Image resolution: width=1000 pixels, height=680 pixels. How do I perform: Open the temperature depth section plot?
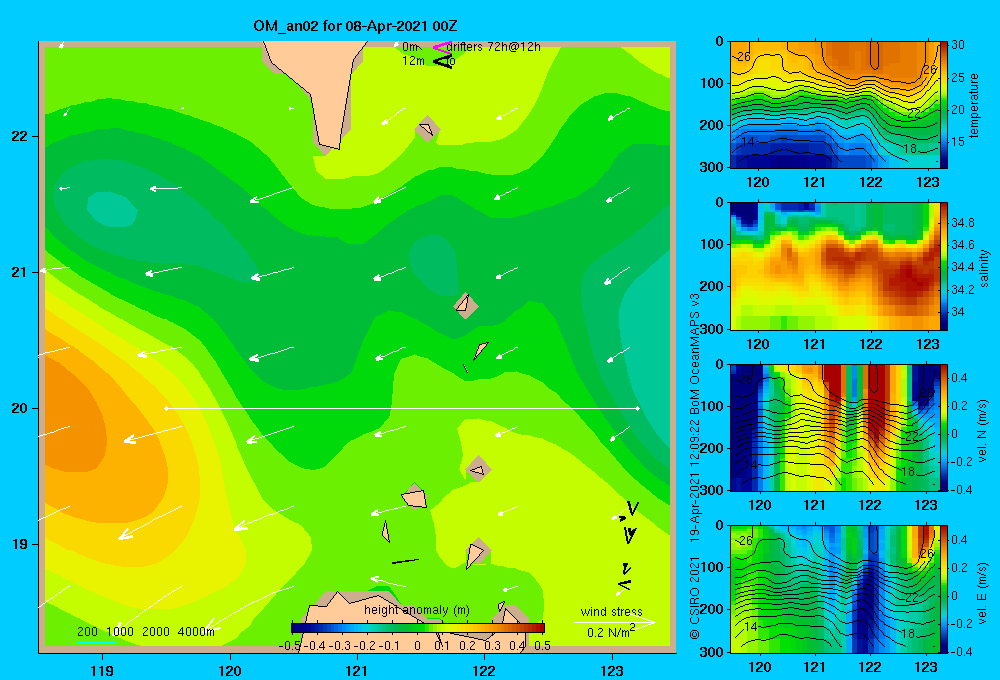pos(834,105)
